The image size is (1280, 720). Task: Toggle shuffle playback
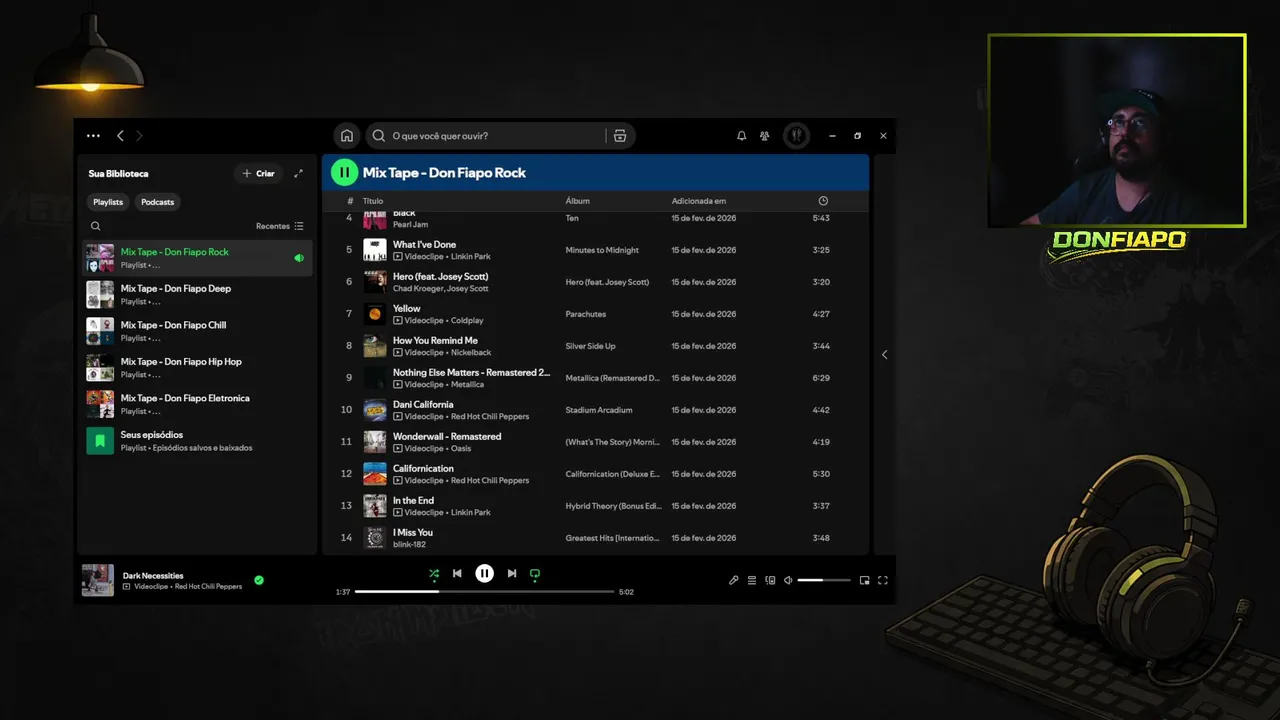point(433,574)
